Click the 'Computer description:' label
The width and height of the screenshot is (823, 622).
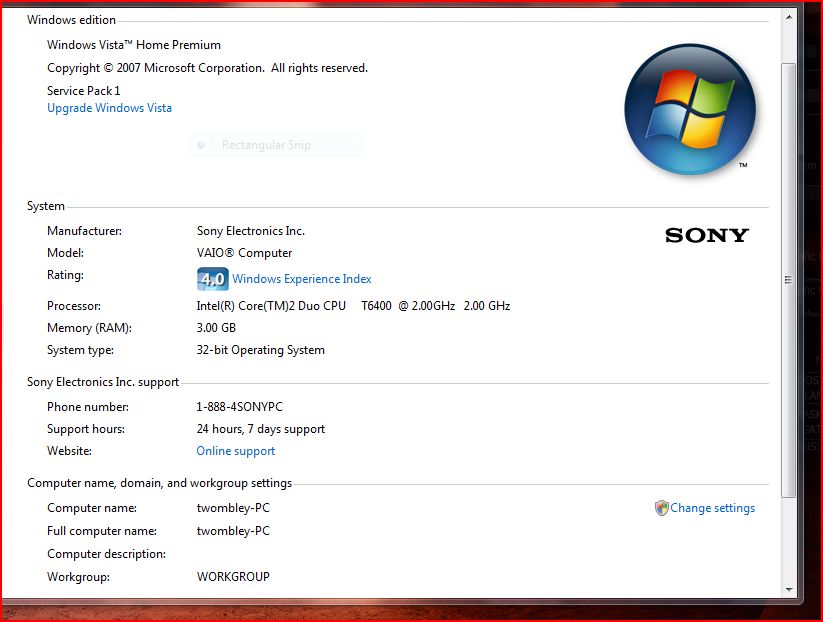[x=107, y=554]
